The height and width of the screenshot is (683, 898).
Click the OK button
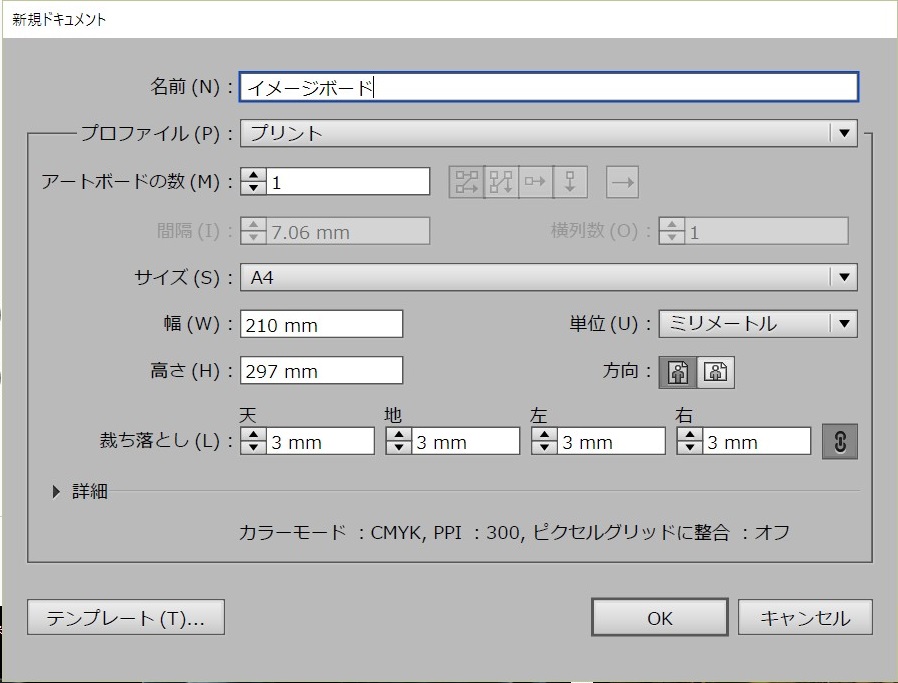(x=659, y=618)
